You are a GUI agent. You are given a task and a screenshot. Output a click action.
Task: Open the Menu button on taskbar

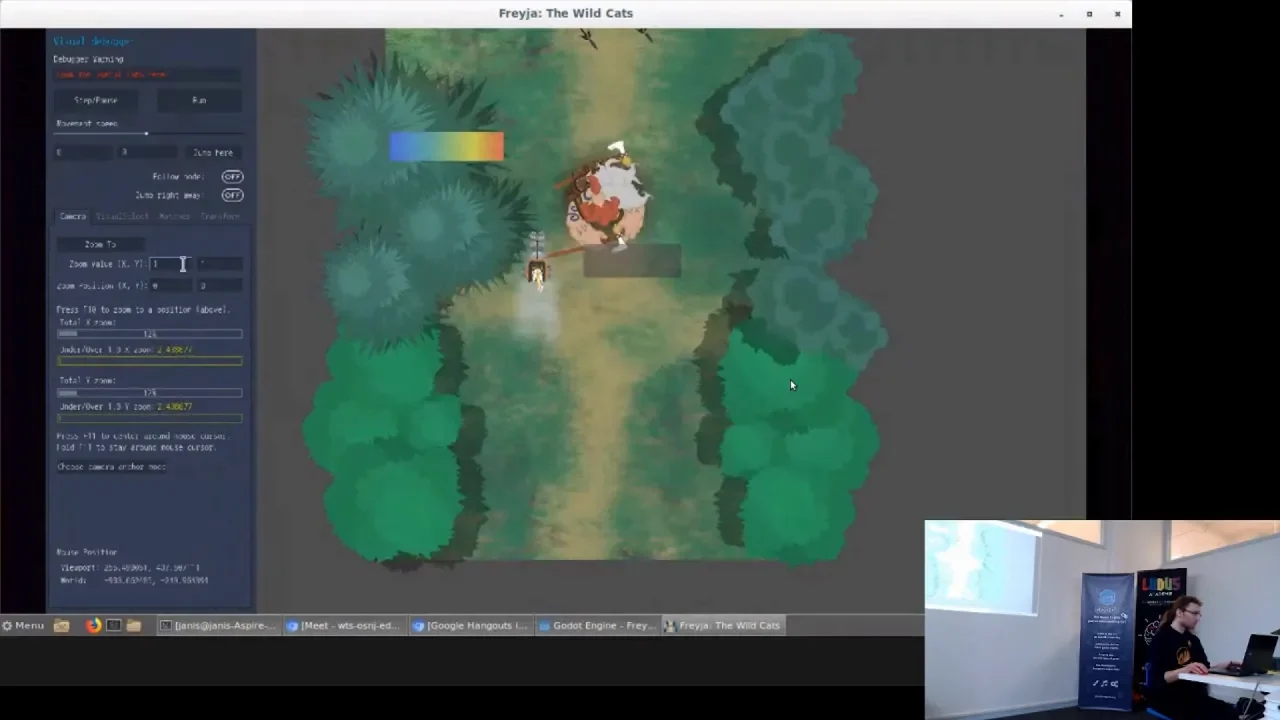22,625
